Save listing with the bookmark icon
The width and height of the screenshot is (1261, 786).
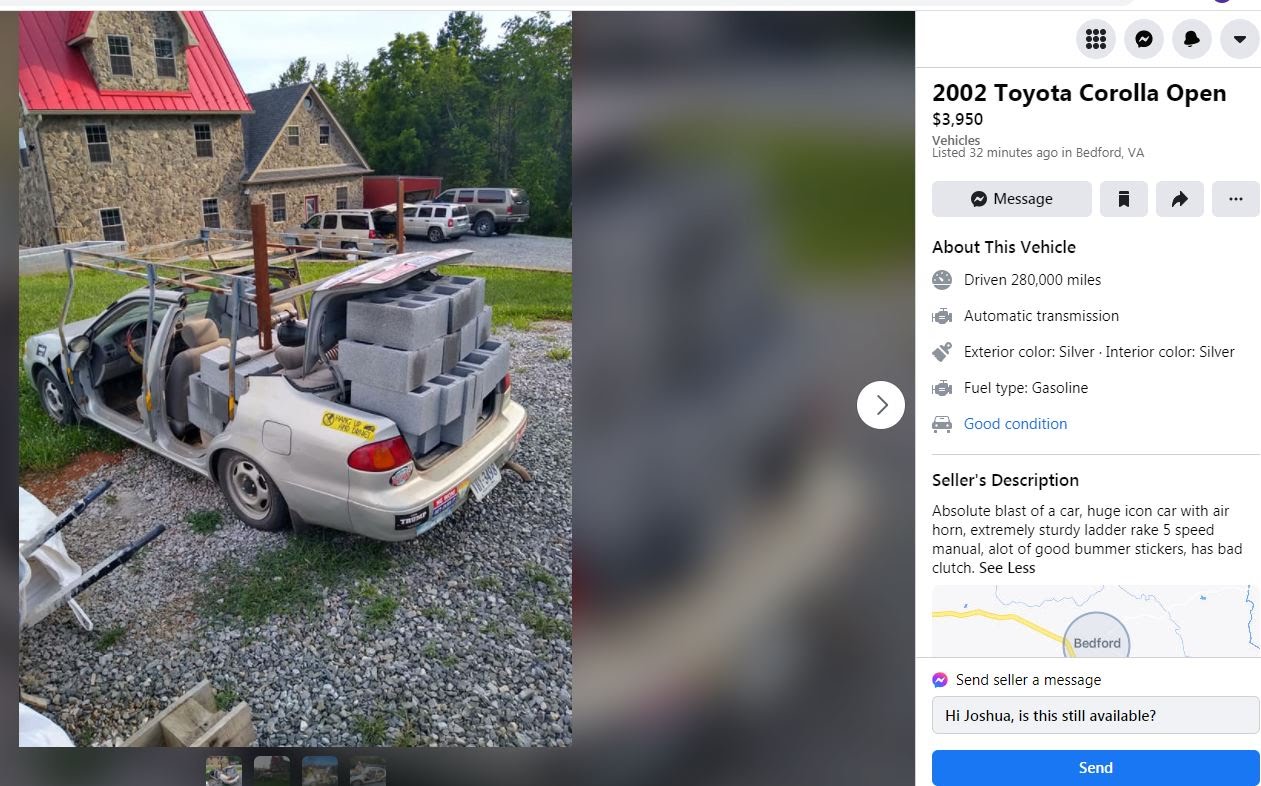tap(1124, 199)
